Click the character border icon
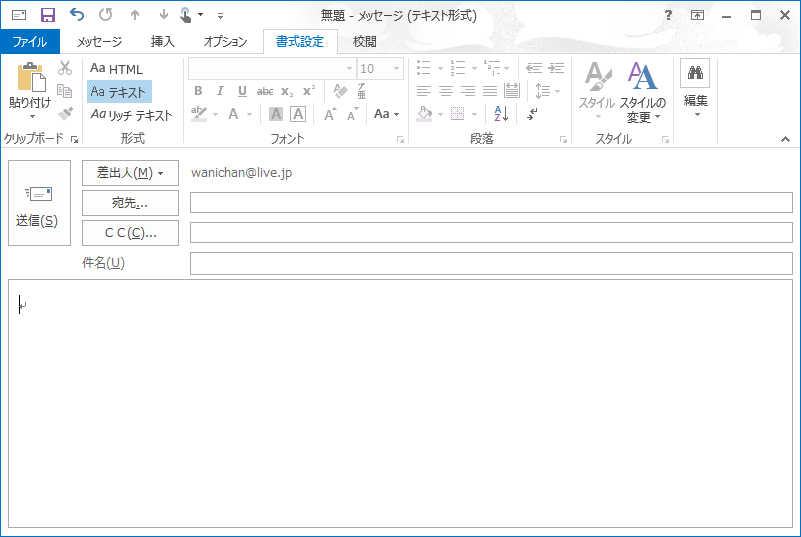 tap(298, 113)
